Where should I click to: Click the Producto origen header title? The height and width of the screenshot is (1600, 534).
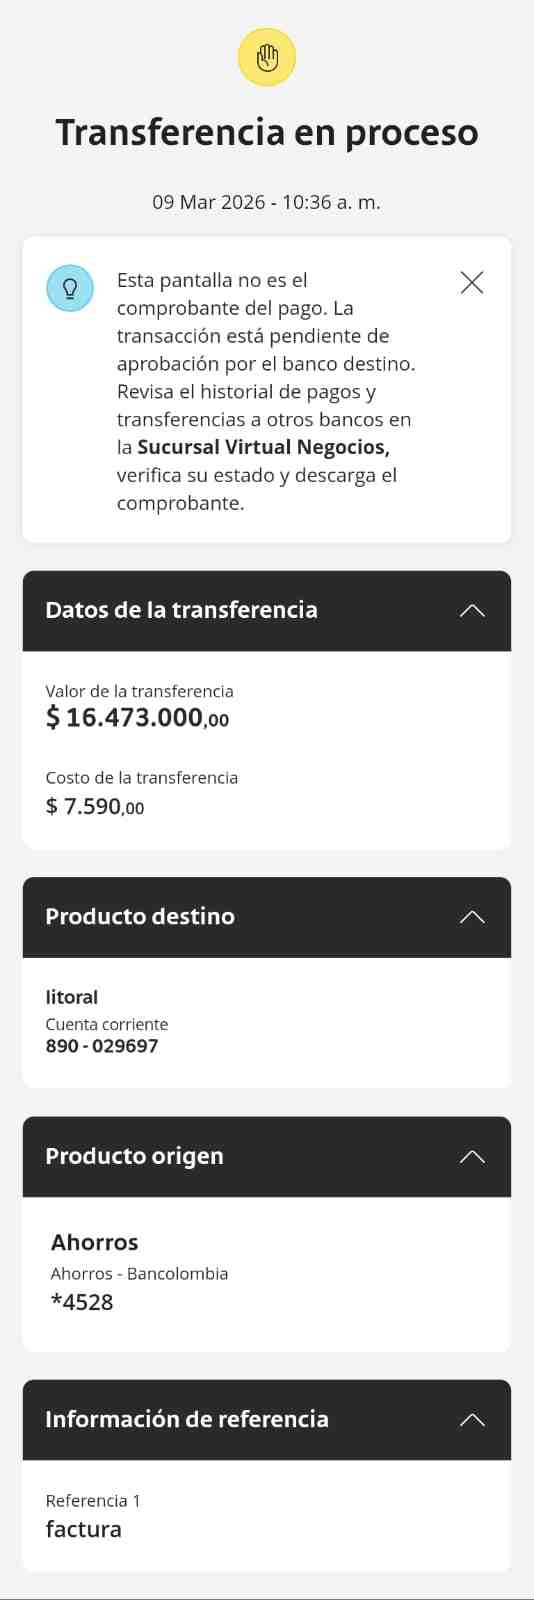[134, 1156]
